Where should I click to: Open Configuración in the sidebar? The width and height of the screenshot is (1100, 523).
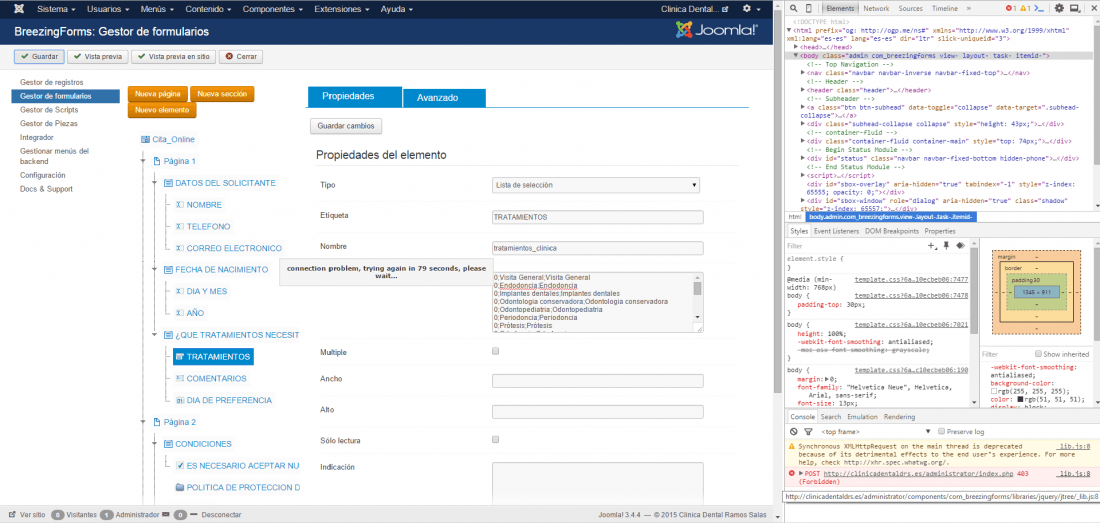43,175
